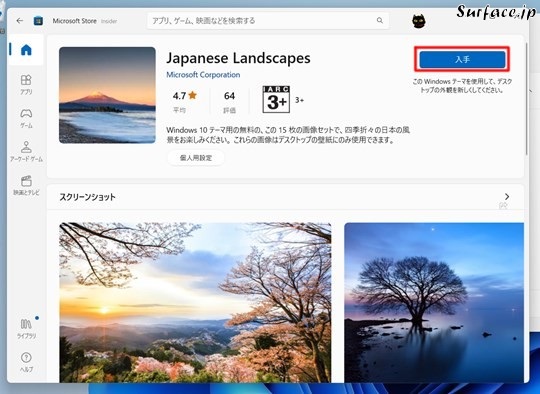The image size is (540, 394).
Task: Click the 64 評価 count
Action: [x=229, y=102]
